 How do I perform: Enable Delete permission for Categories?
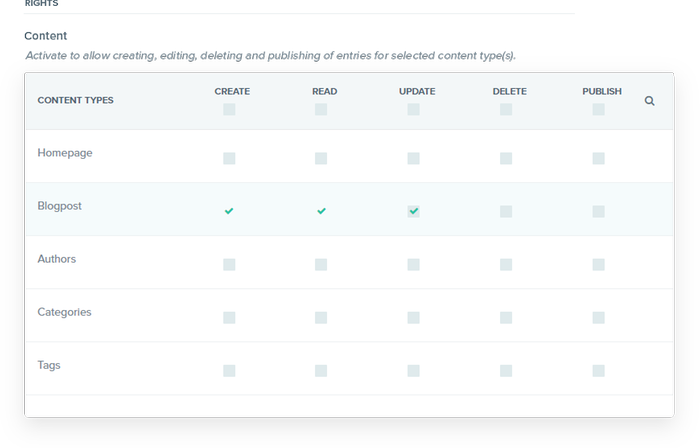pyautogui.click(x=506, y=318)
